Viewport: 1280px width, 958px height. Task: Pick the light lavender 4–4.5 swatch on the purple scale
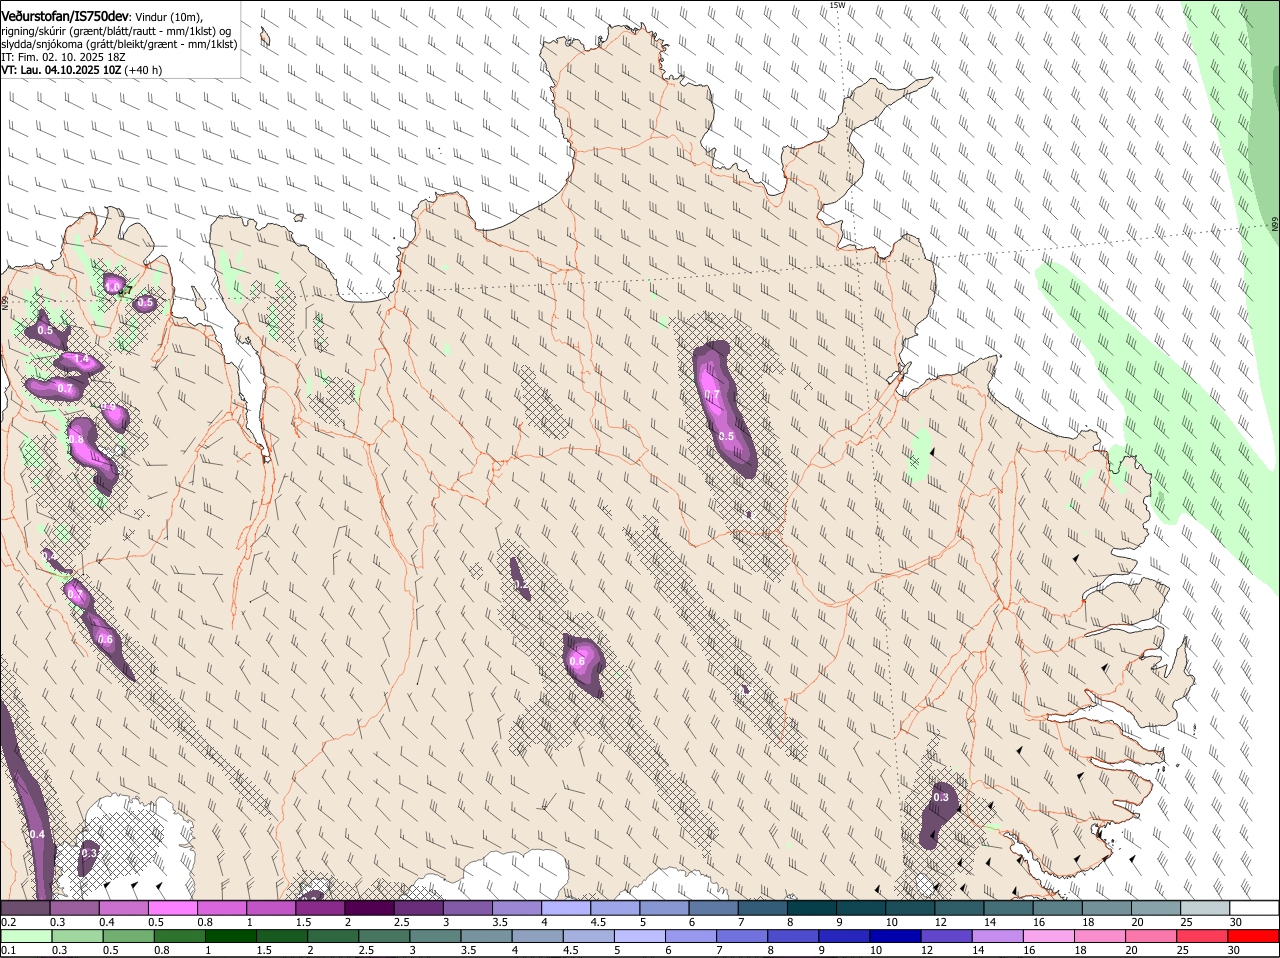[x=566, y=908]
